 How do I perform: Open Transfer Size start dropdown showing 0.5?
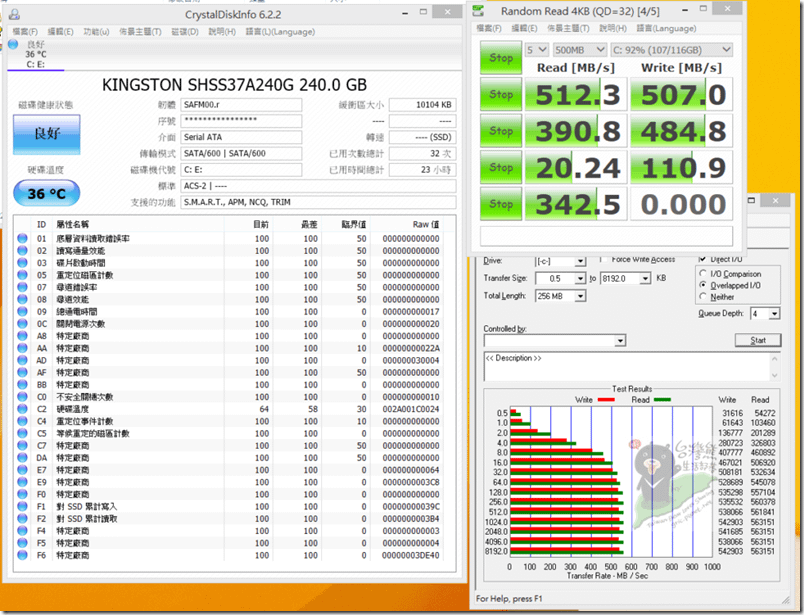tap(580, 279)
